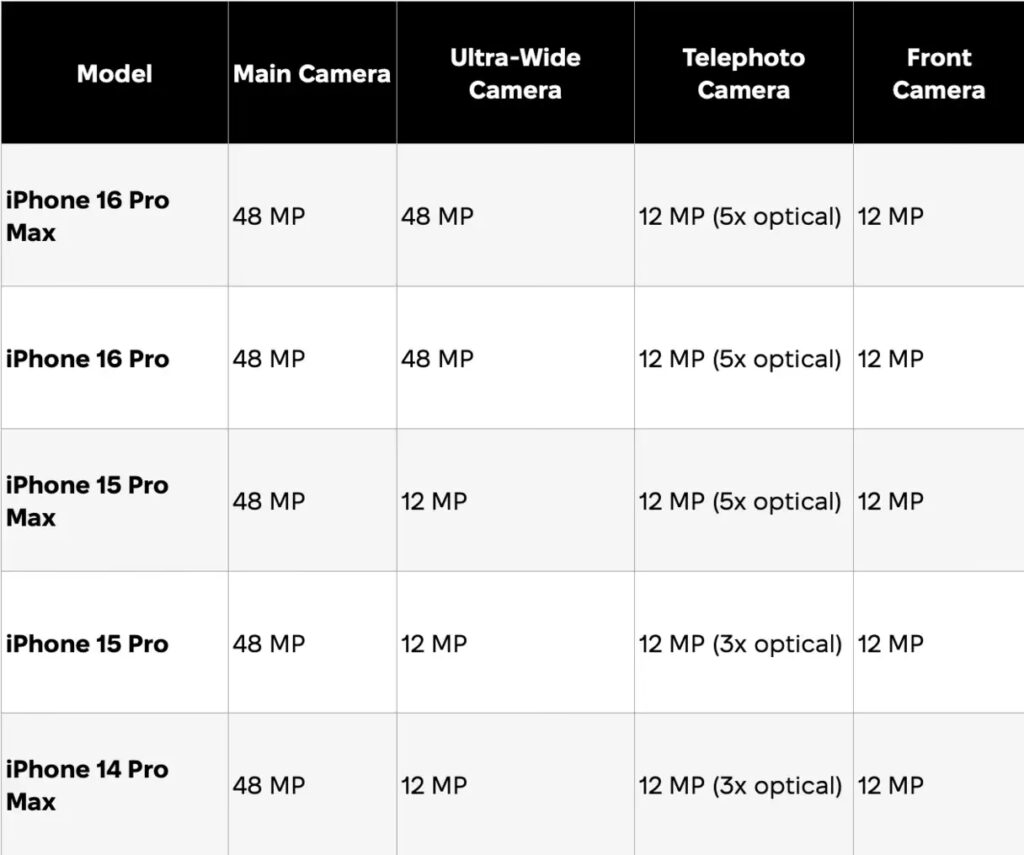Select iPhone 16 Pro ultra-wide 48 MP cell
This screenshot has height=855, width=1024.
[437, 359]
